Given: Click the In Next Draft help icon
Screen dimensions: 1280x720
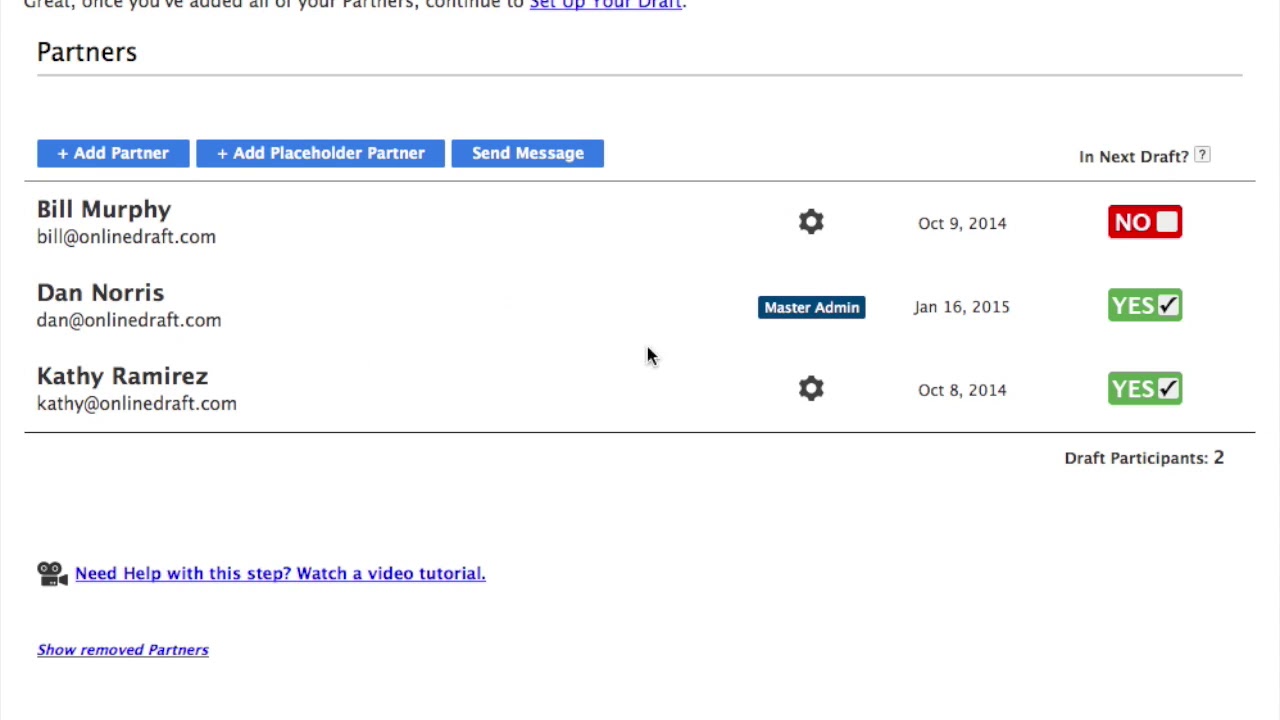Looking at the screenshot, I should 1202,155.
